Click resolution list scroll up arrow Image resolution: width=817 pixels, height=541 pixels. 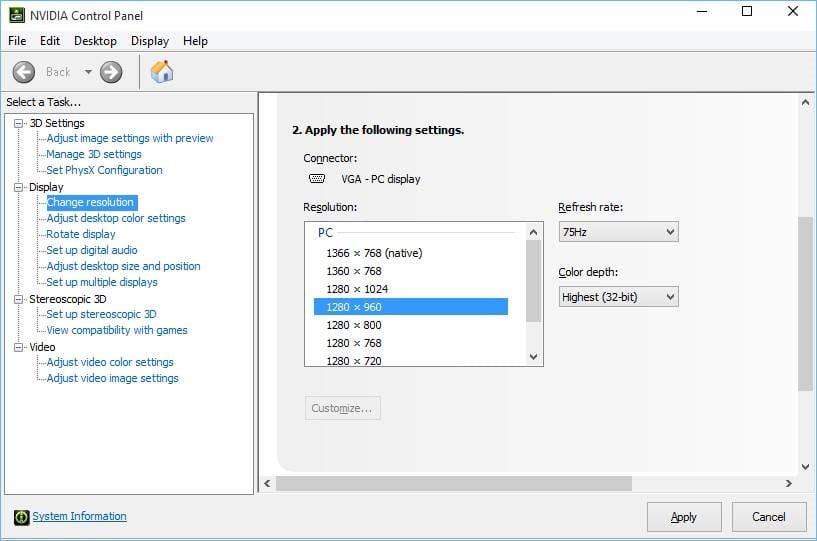point(533,232)
